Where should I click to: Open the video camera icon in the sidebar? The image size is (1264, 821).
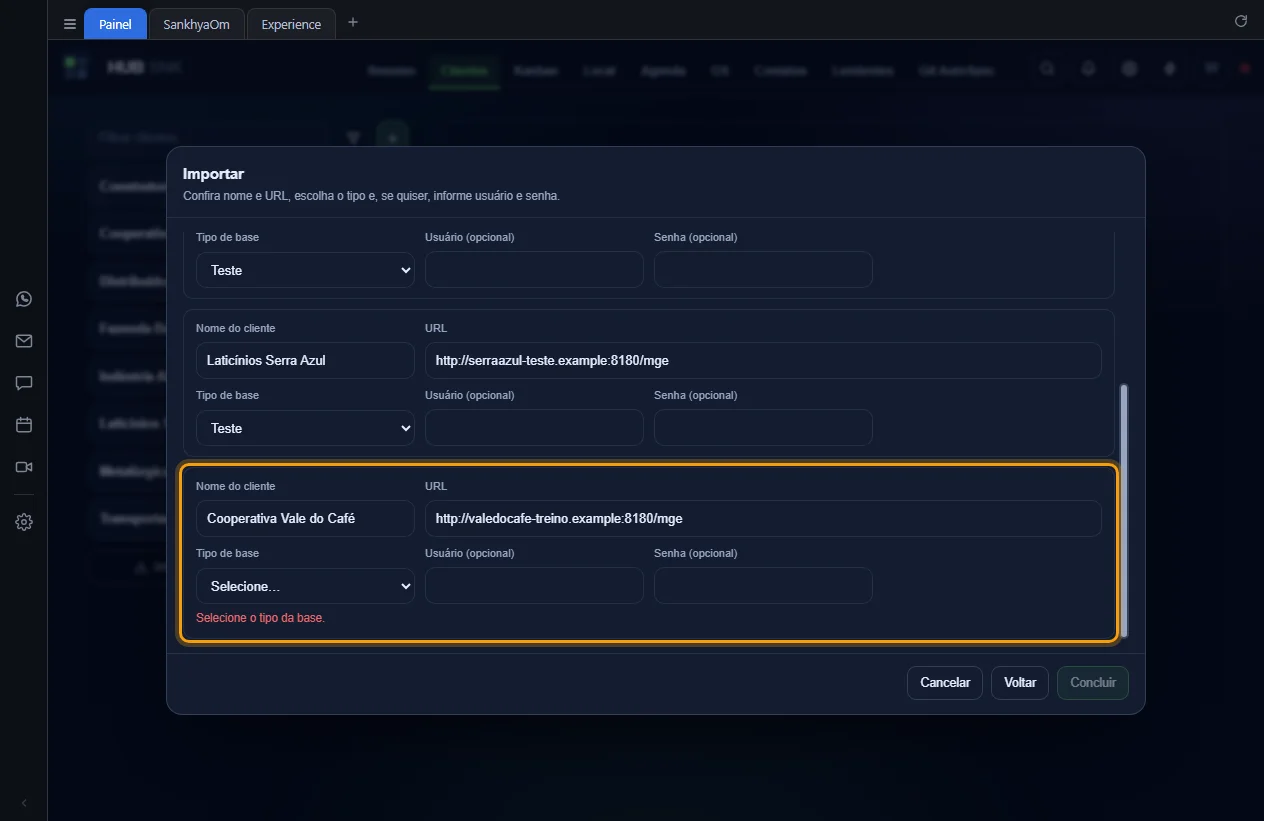(24, 467)
